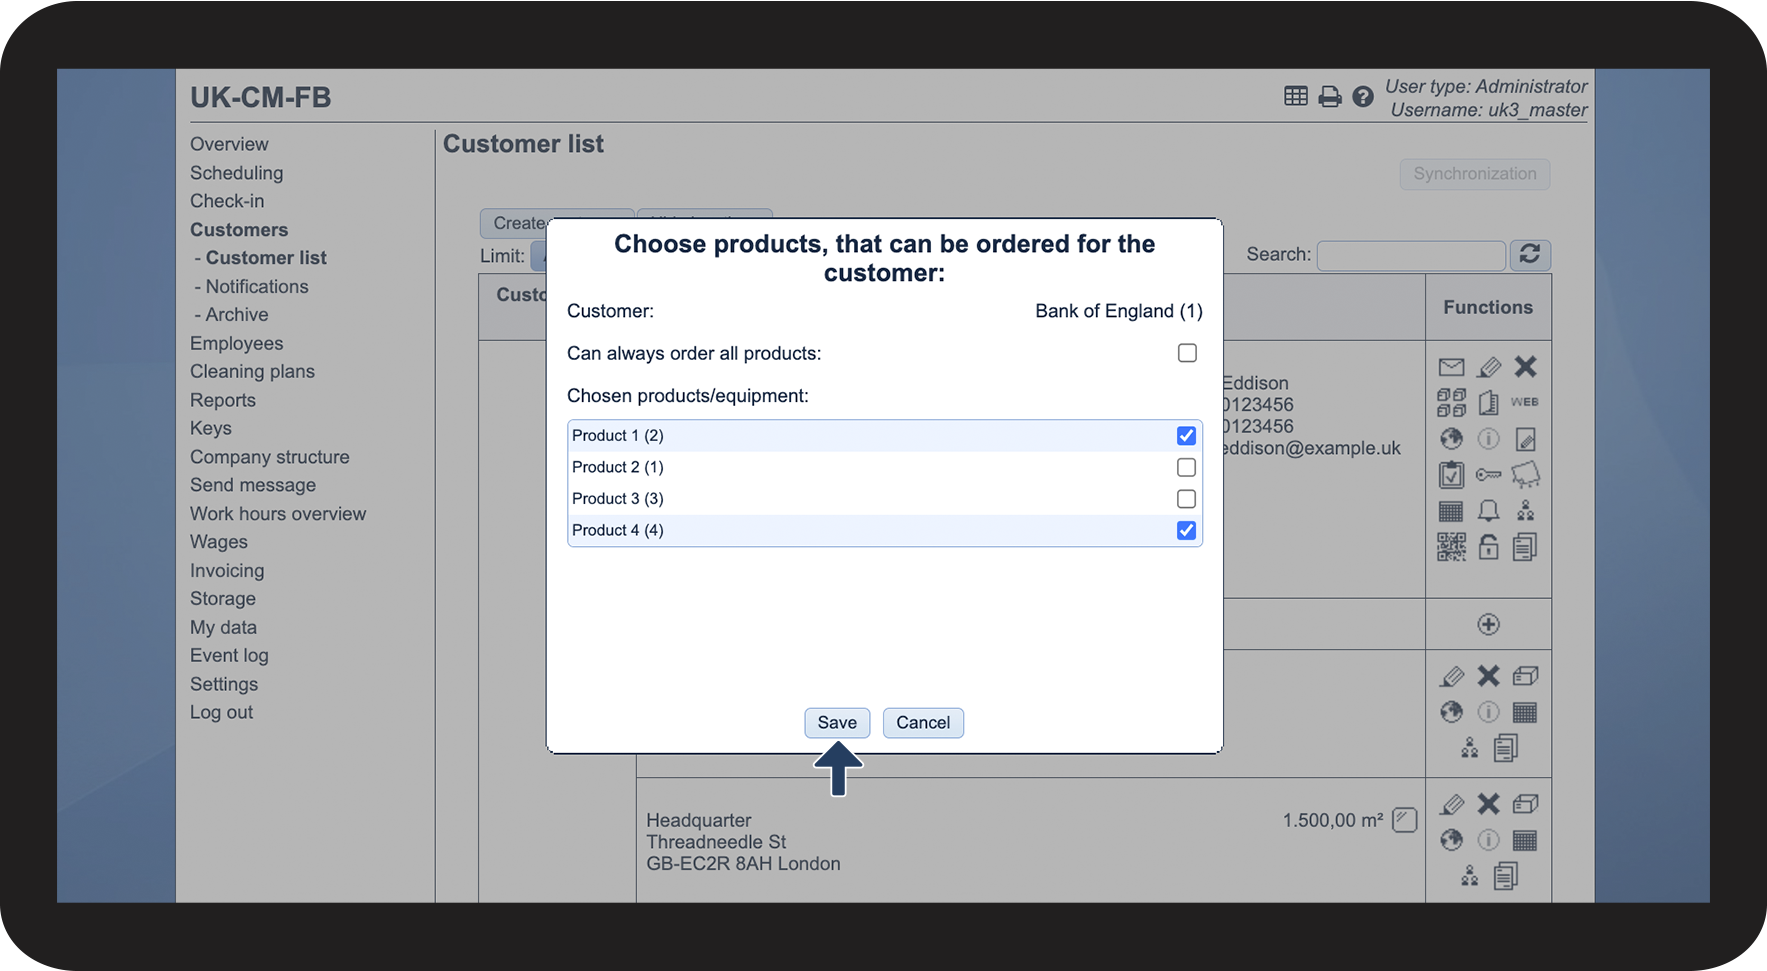This screenshot has width=1767, height=971.
Task: Click the UK-CM-FB title
Action: click(260, 97)
